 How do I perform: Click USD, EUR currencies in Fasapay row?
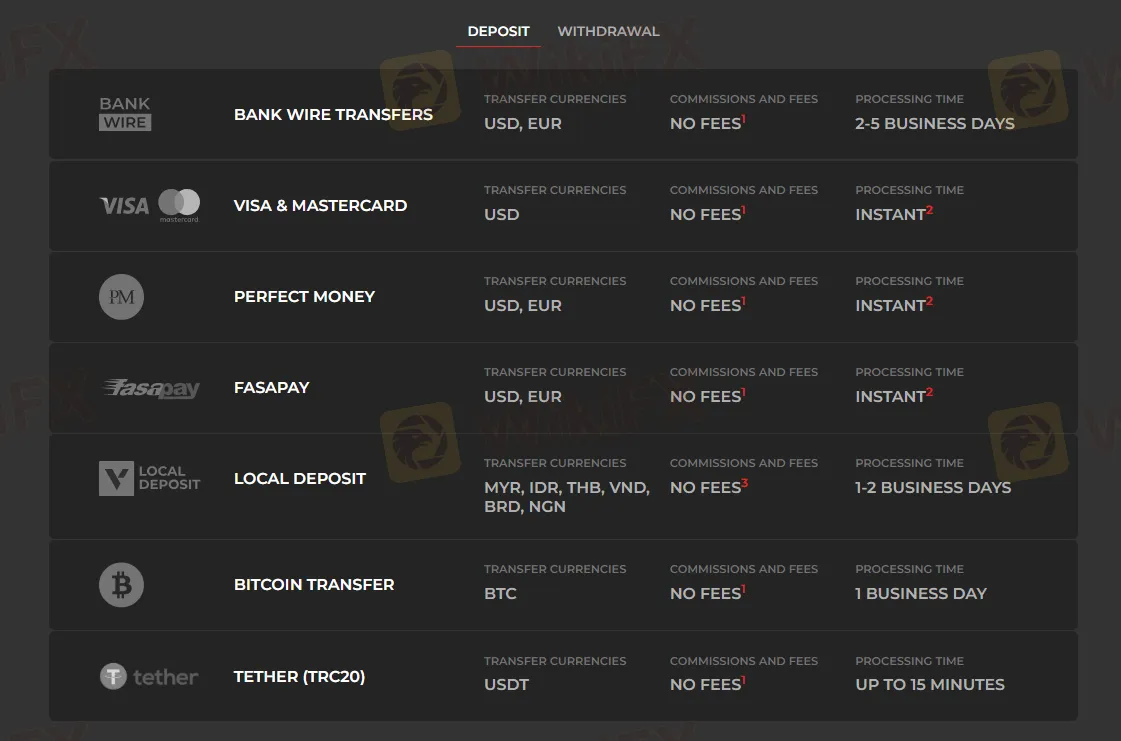[523, 396]
